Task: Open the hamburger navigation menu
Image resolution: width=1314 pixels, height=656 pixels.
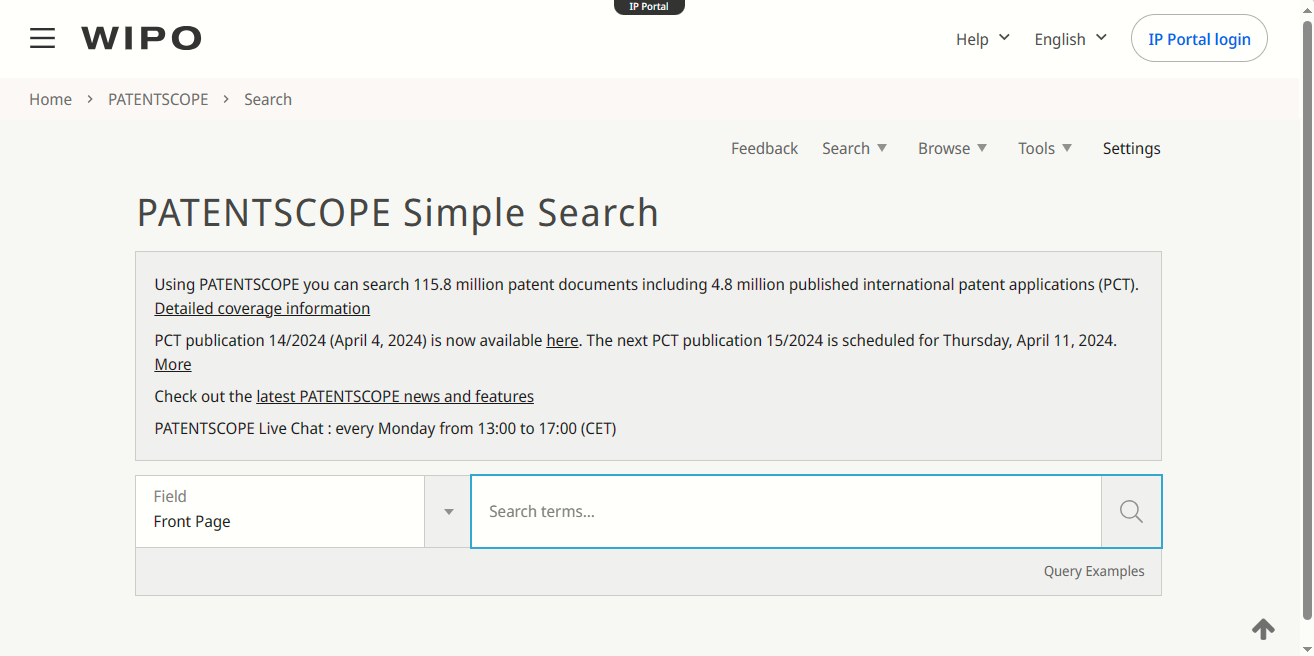Action: (x=42, y=39)
